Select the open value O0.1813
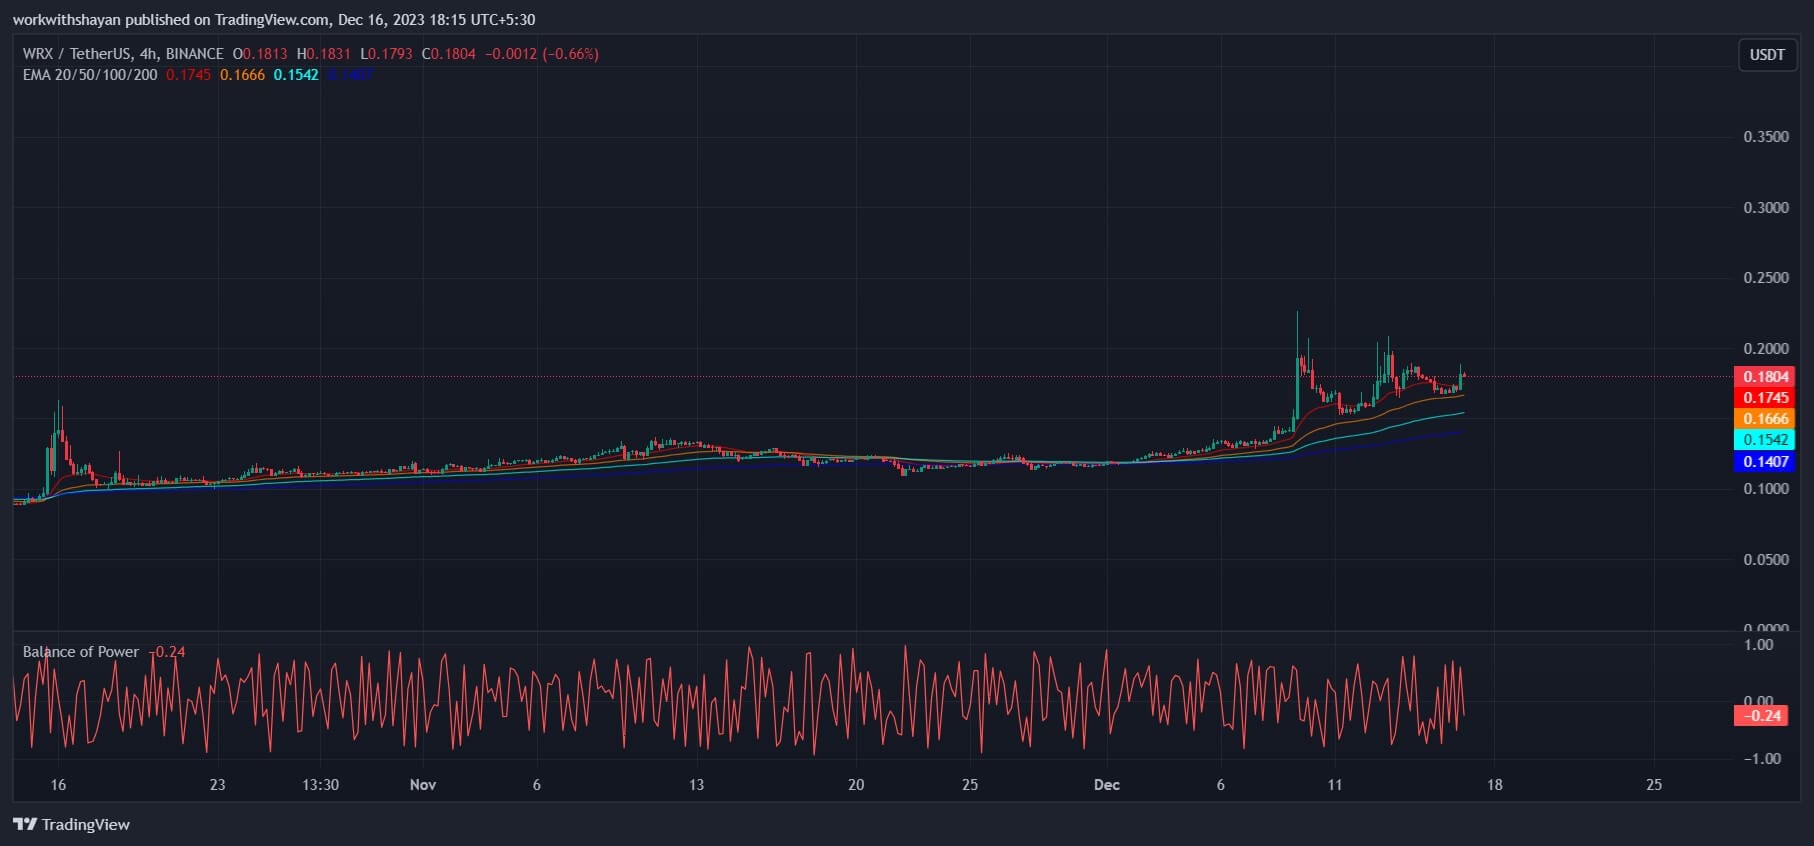 (x=260, y=54)
